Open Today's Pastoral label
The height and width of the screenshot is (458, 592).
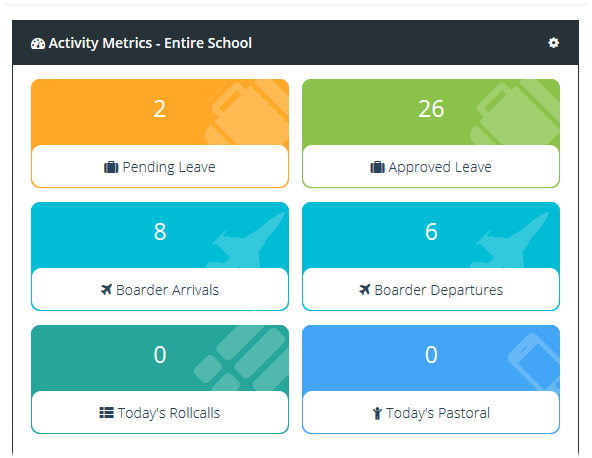click(438, 413)
